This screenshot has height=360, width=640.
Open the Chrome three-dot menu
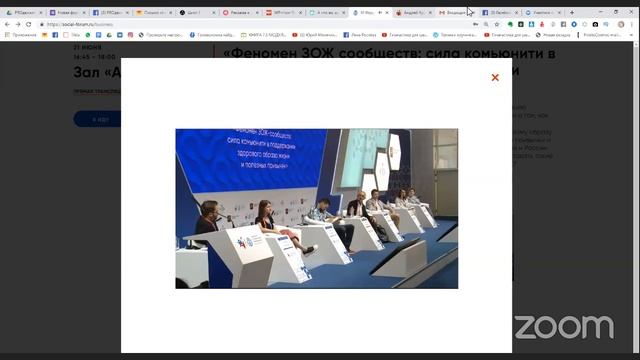tap(632, 24)
